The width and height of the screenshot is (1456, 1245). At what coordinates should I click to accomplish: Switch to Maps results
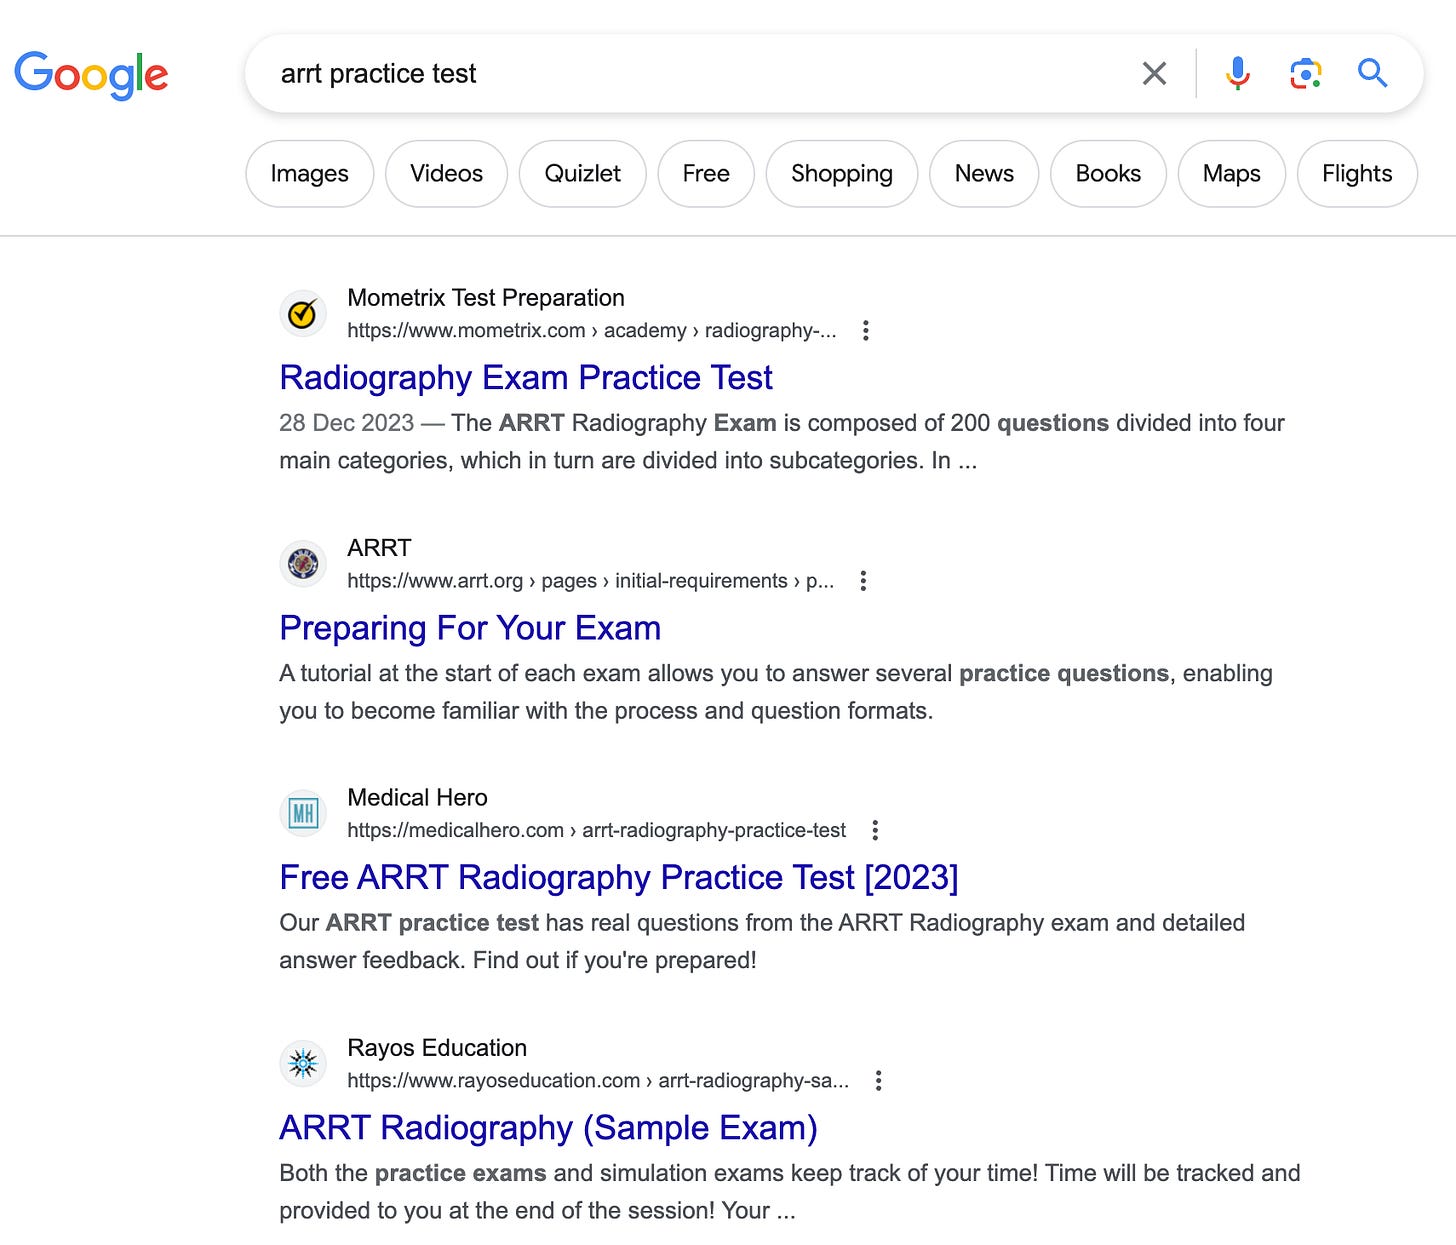1232,174
